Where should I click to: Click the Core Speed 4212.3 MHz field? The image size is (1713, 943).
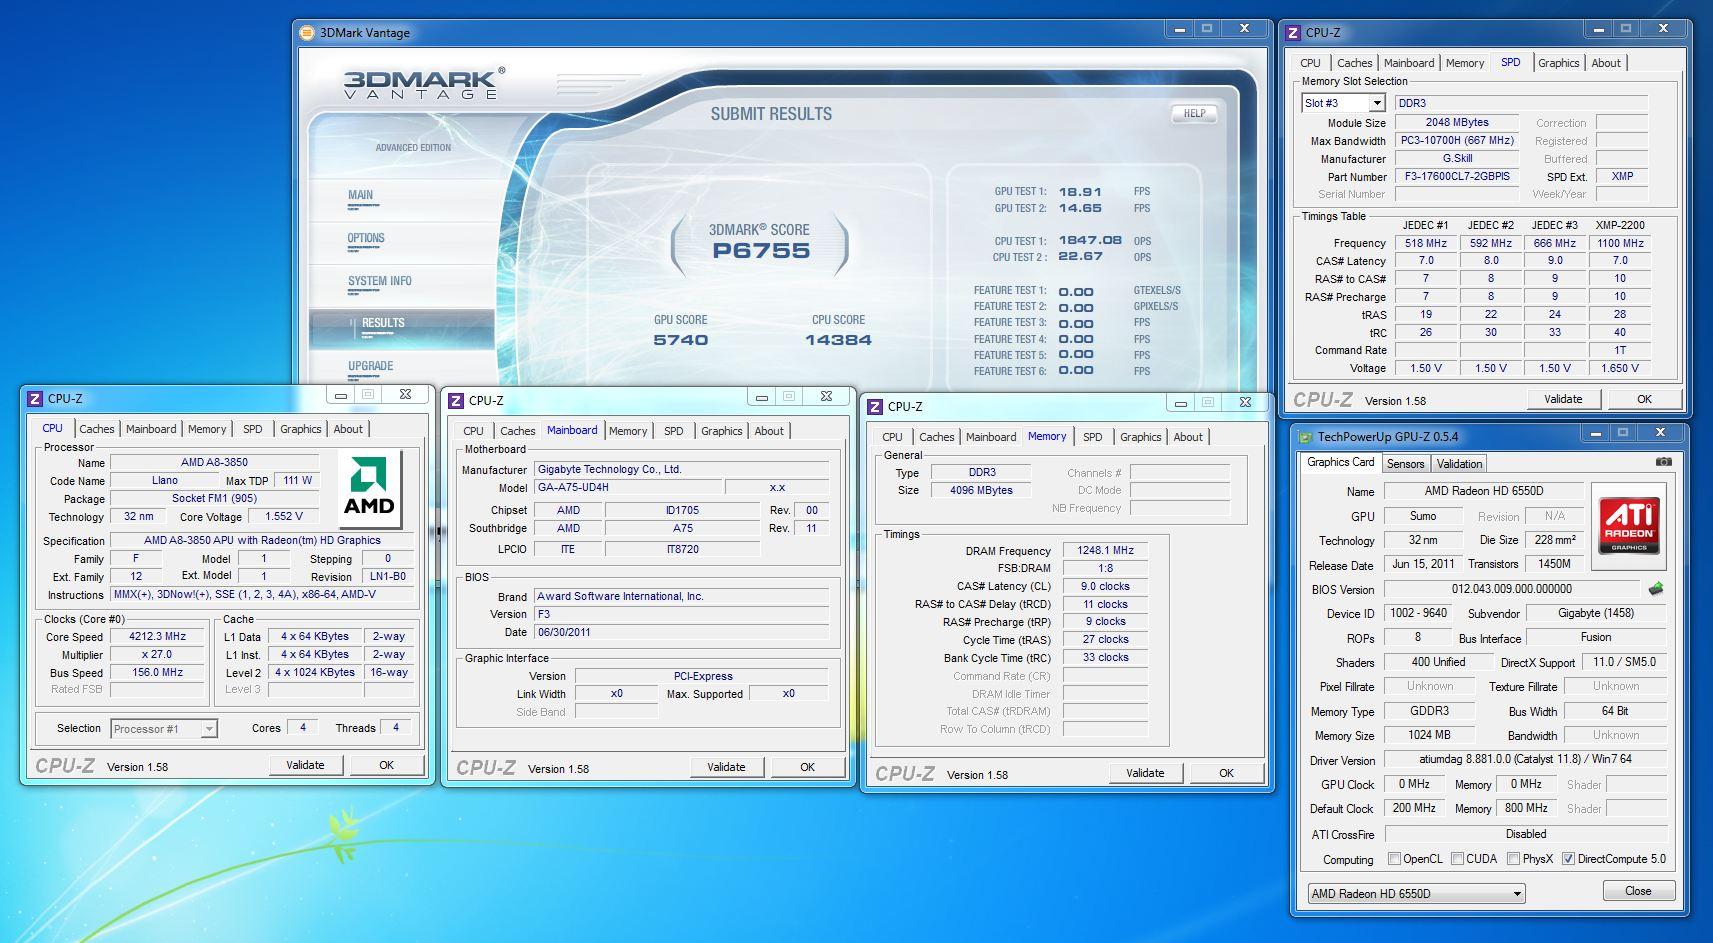coord(158,636)
